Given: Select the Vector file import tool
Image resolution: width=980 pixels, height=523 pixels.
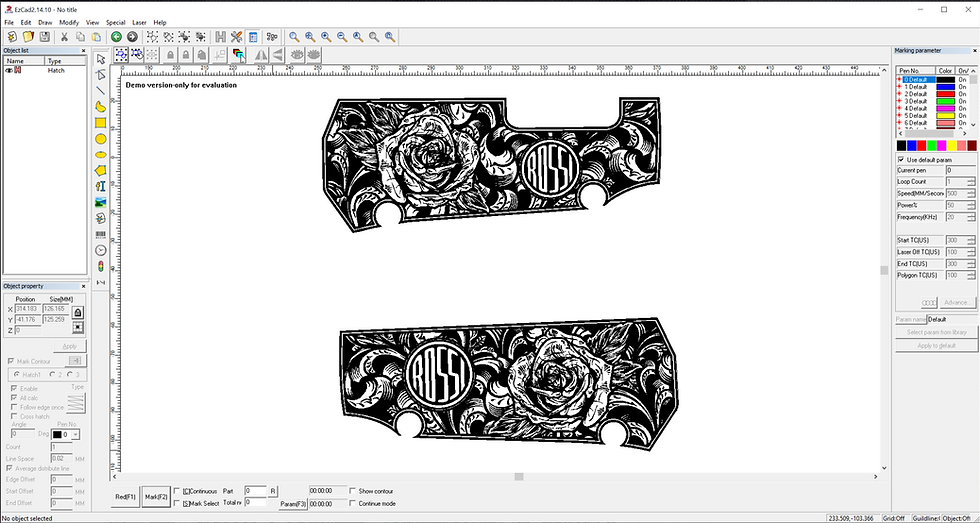Looking at the screenshot, I should 101,218.
